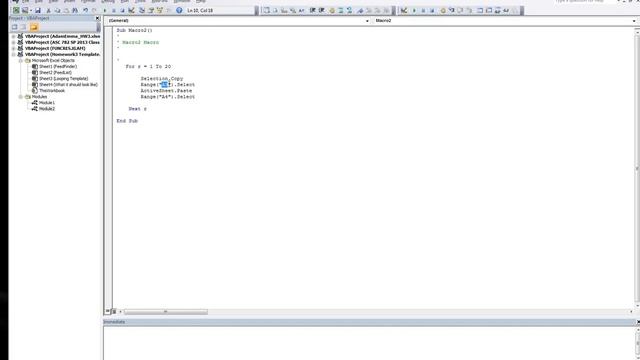The image size is (640, 360).
Task: Click the 'End Sub' line
Action: coord(127,121)
